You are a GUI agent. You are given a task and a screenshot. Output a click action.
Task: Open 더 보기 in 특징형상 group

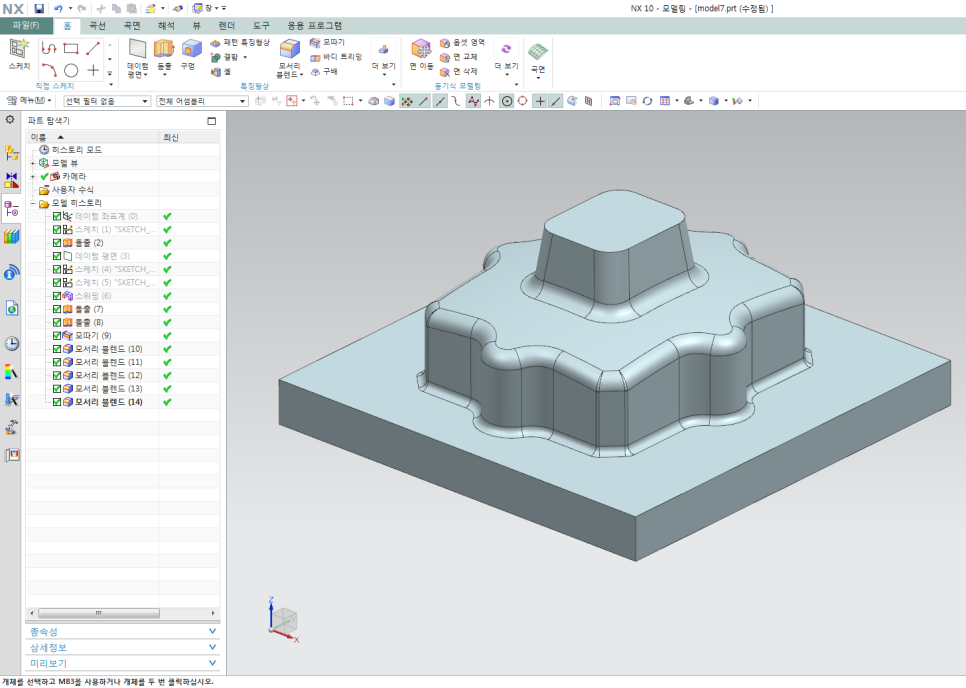(x=383, y=59)
